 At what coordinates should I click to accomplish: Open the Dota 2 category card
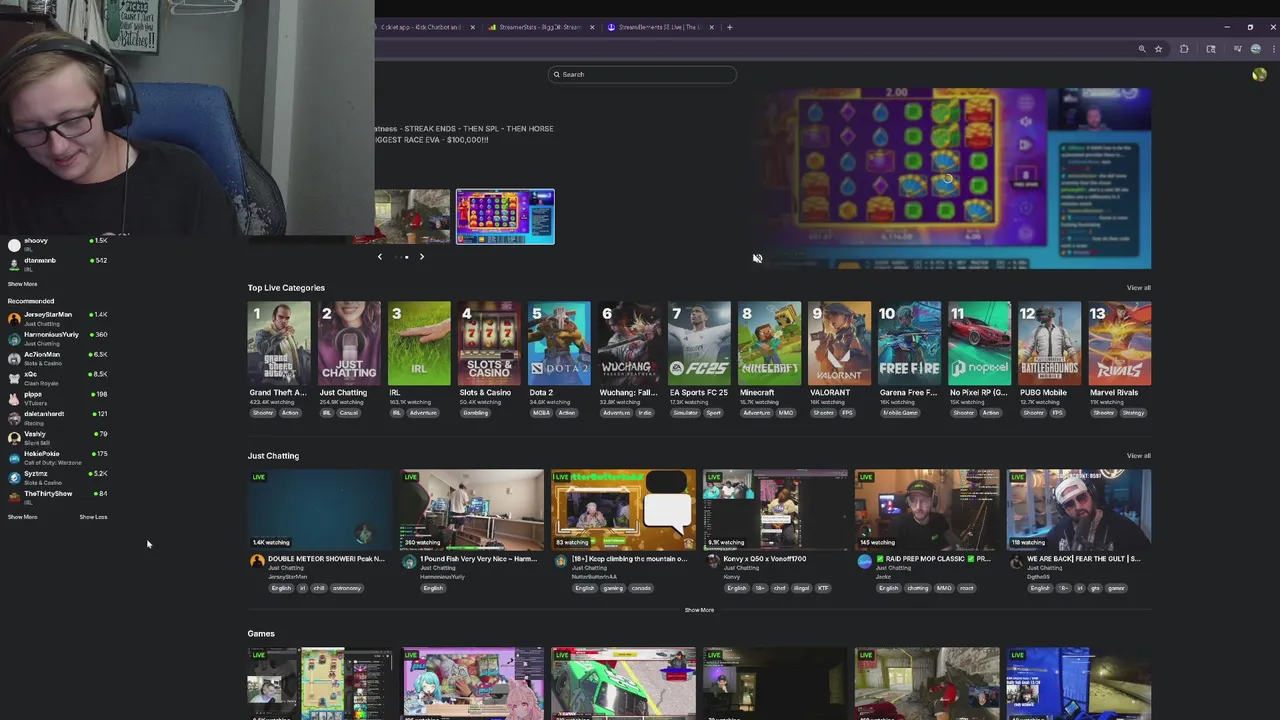coord(559,344)
